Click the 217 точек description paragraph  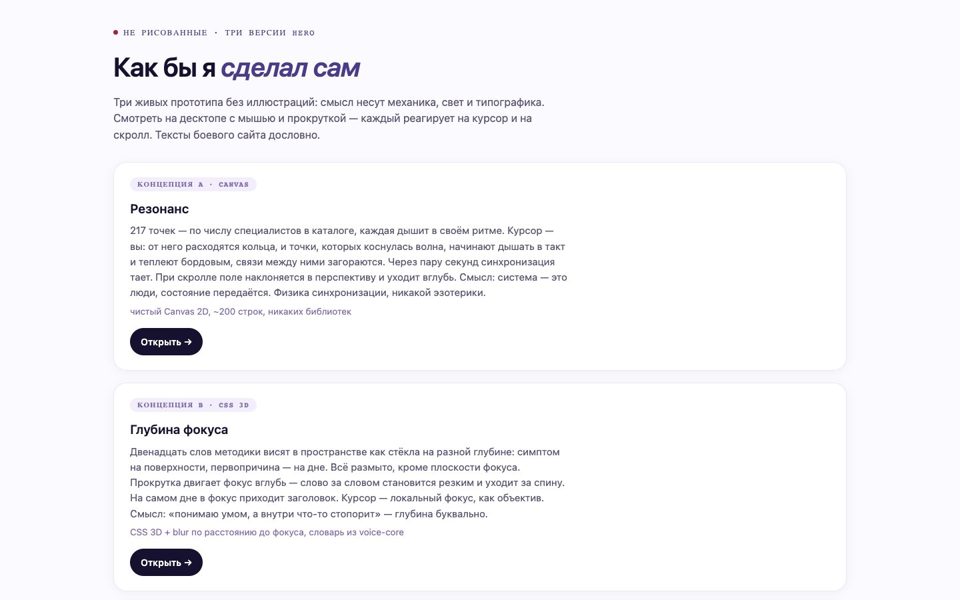click(348, 261)
